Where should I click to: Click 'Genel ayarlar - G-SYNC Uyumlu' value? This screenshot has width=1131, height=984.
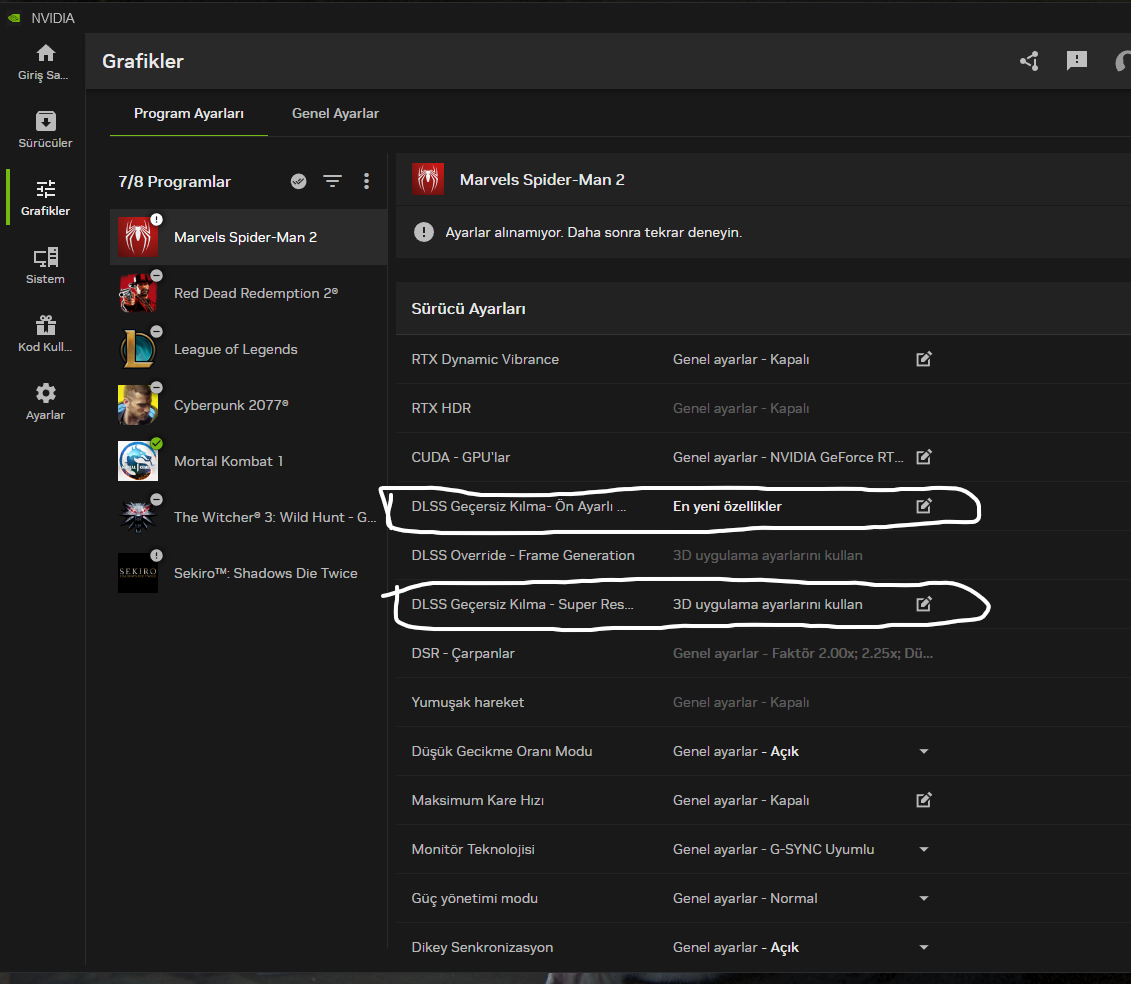pyautogui.click(x=773, y=849)
